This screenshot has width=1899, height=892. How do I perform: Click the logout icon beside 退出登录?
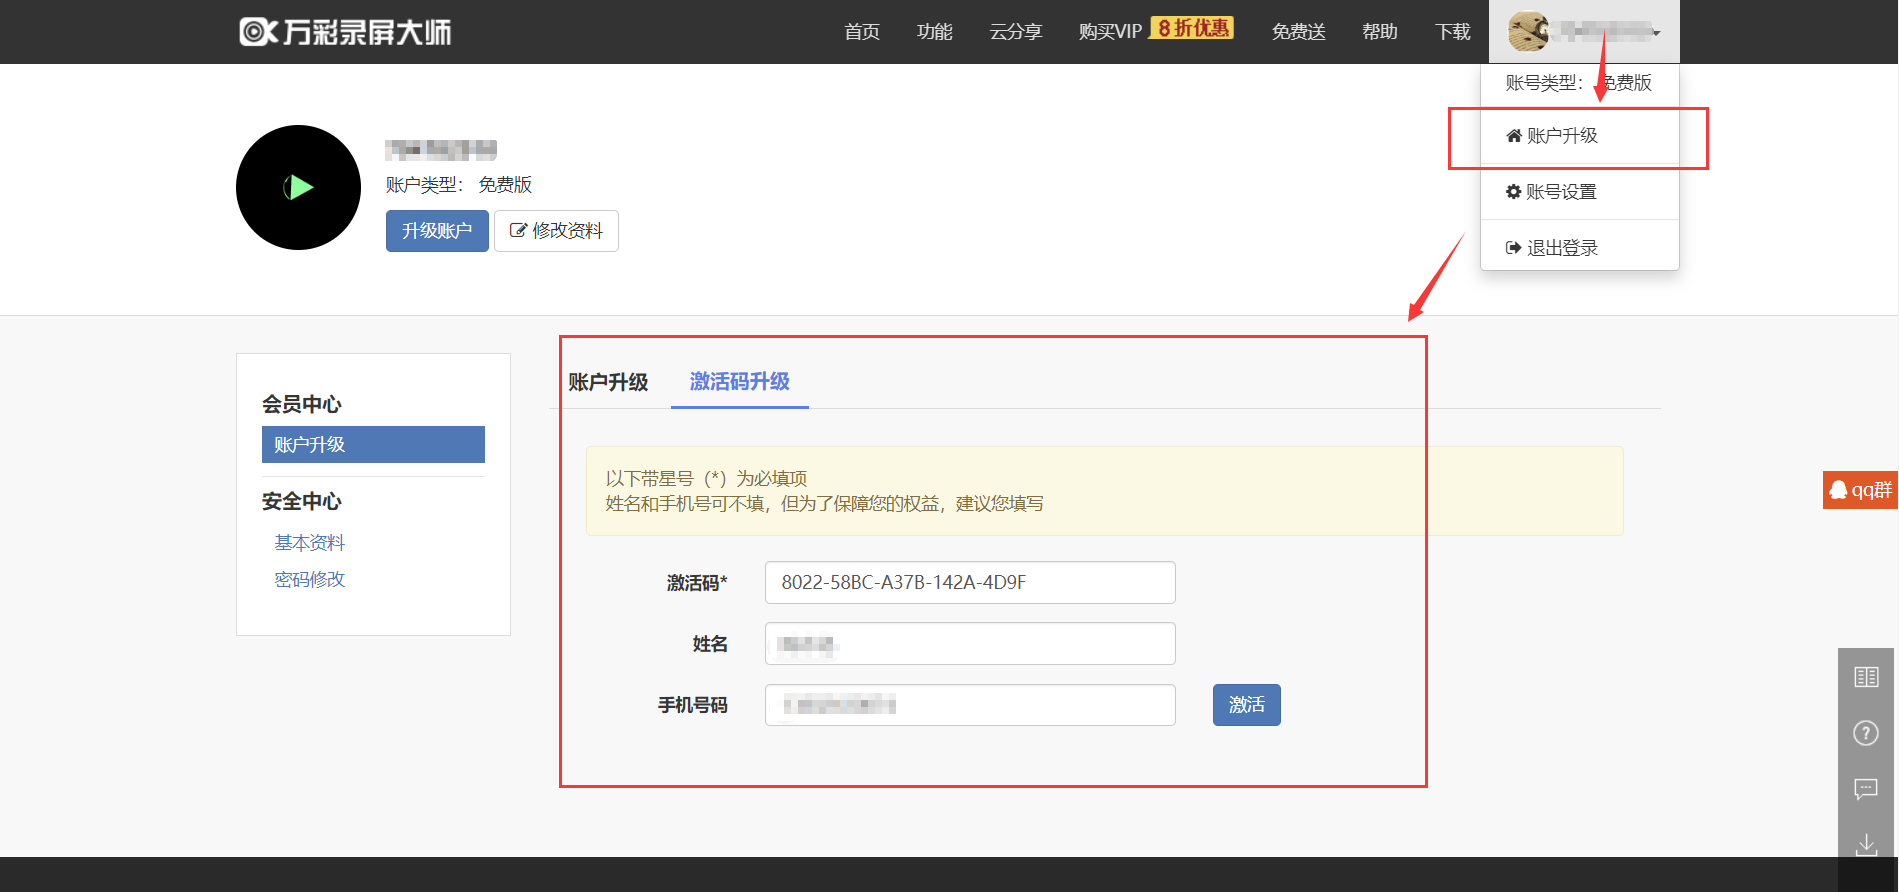coord(1514,248)
